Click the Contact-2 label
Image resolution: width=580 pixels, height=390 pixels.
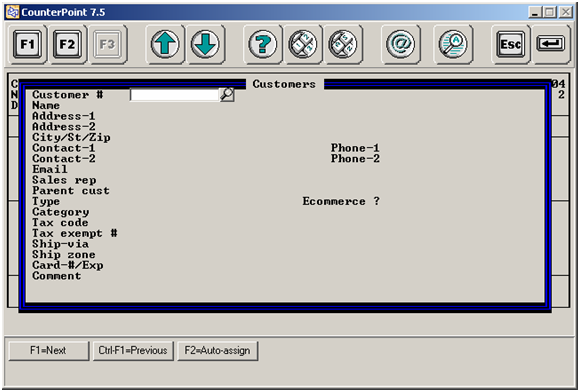point(64,159)
